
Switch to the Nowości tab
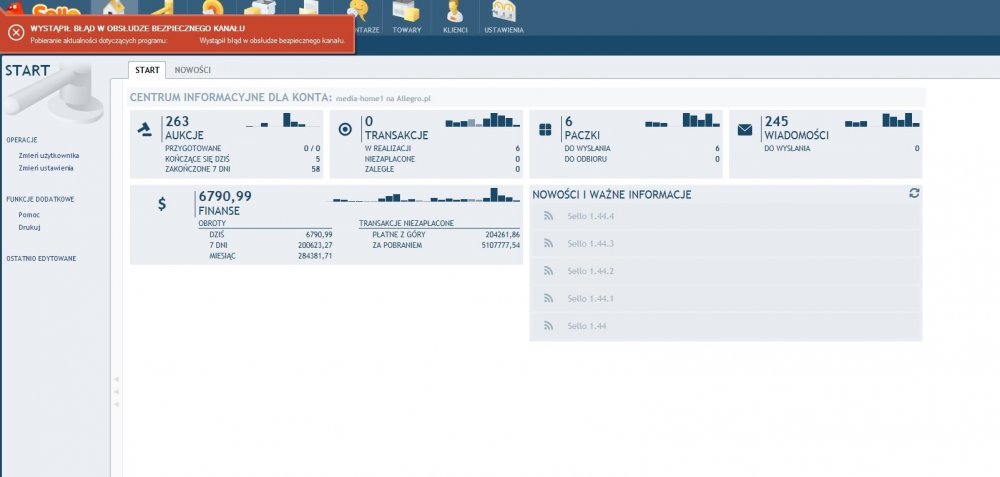pyautogui.click(x=192, y=70)
